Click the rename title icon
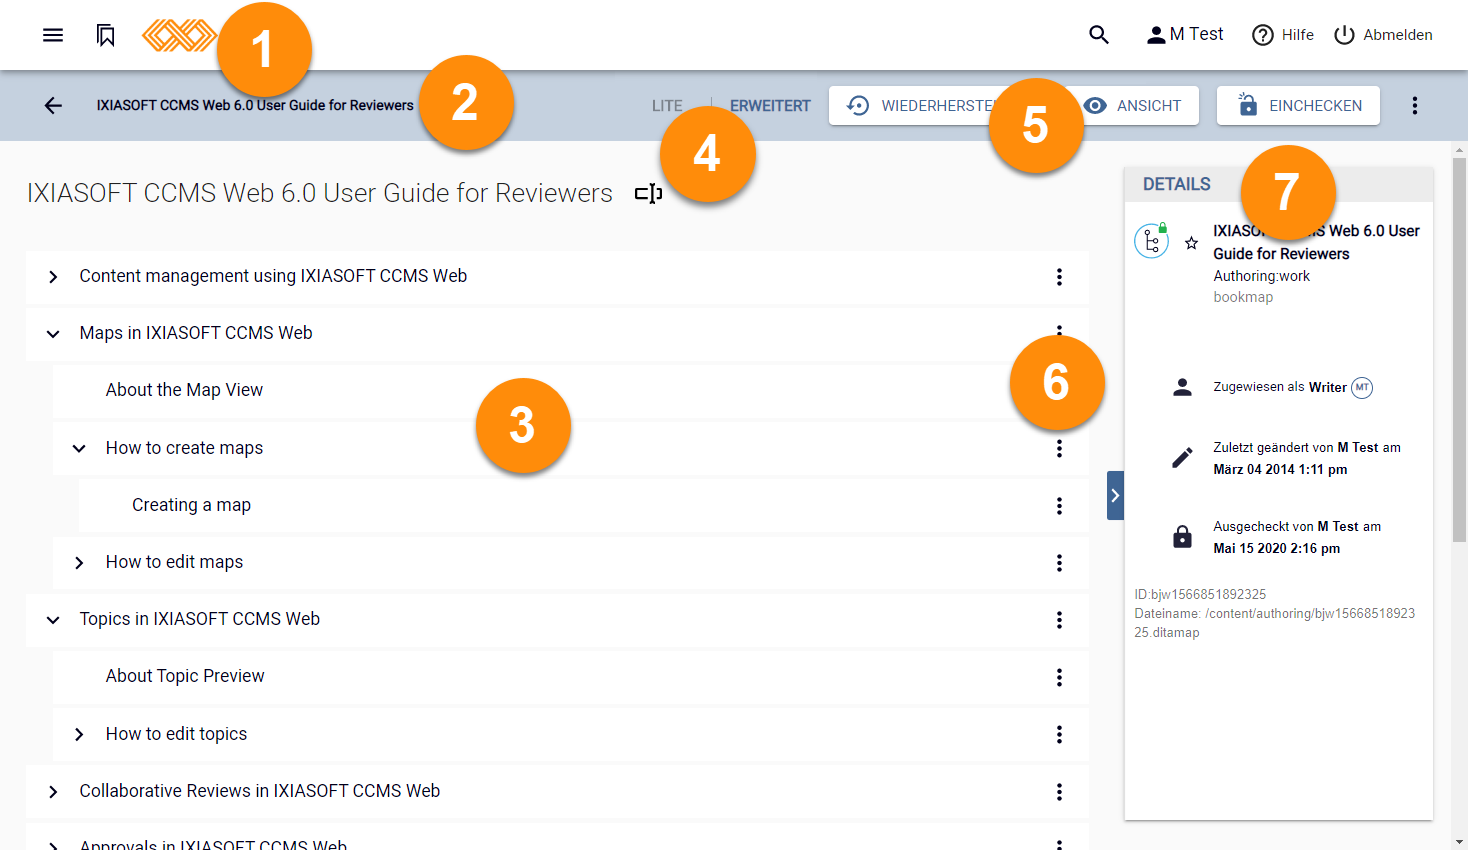This screenshot has height=850, width=1468. click(x=649, y=193)
